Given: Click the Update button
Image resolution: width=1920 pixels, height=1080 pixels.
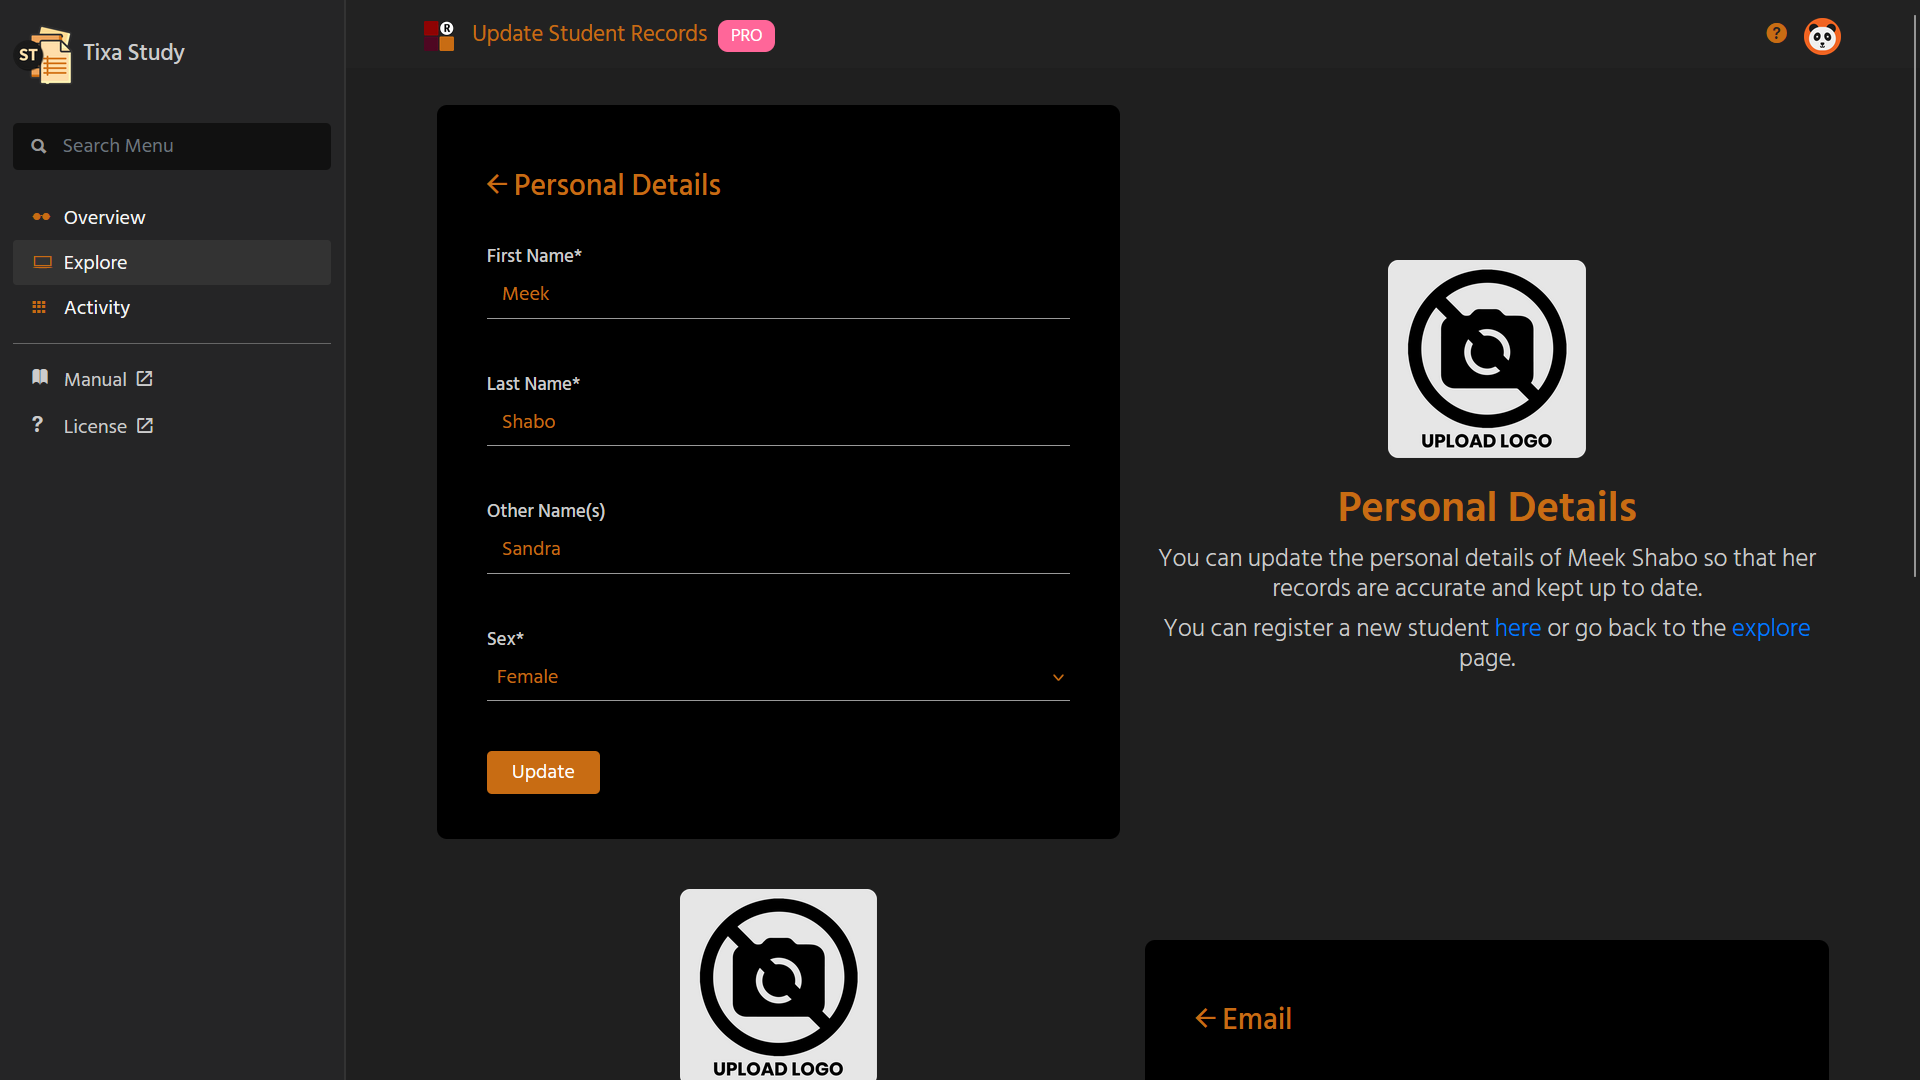Looking at the screenshot, I should click(x=543, y=772).
